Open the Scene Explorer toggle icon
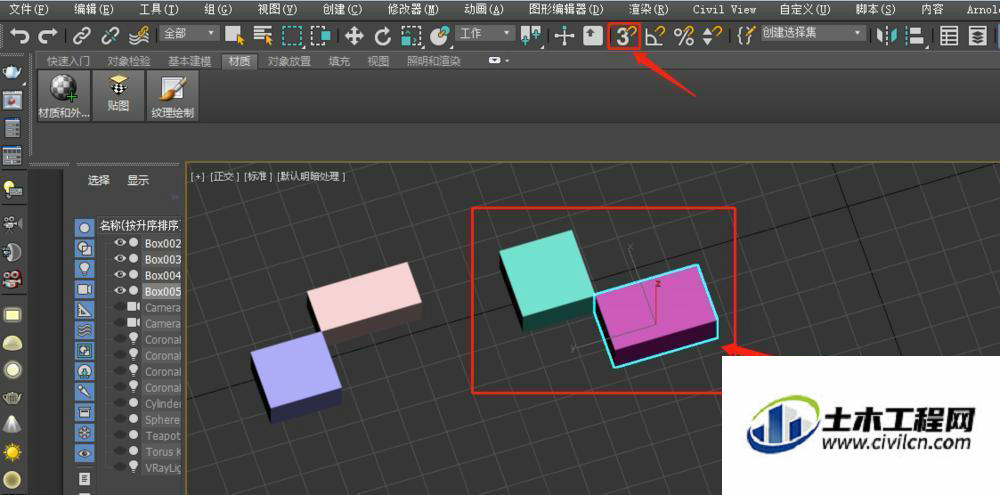The width and height of the screenshot is (1000, 495). coord(950,36)
